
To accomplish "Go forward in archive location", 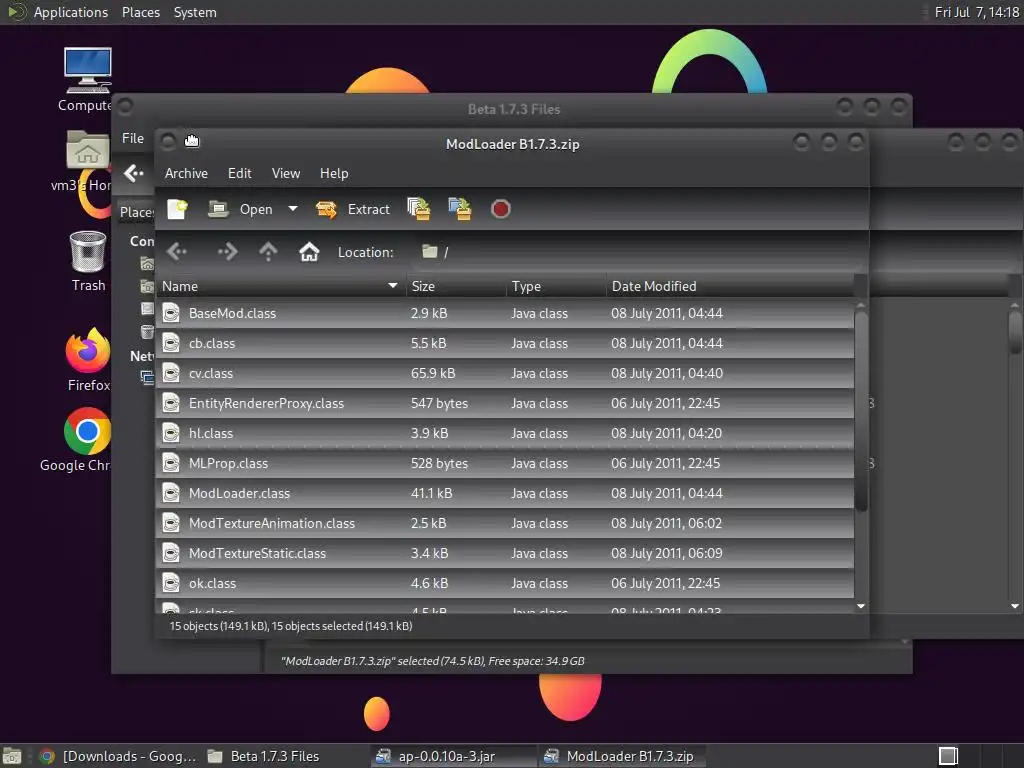I will coord(227,251).
